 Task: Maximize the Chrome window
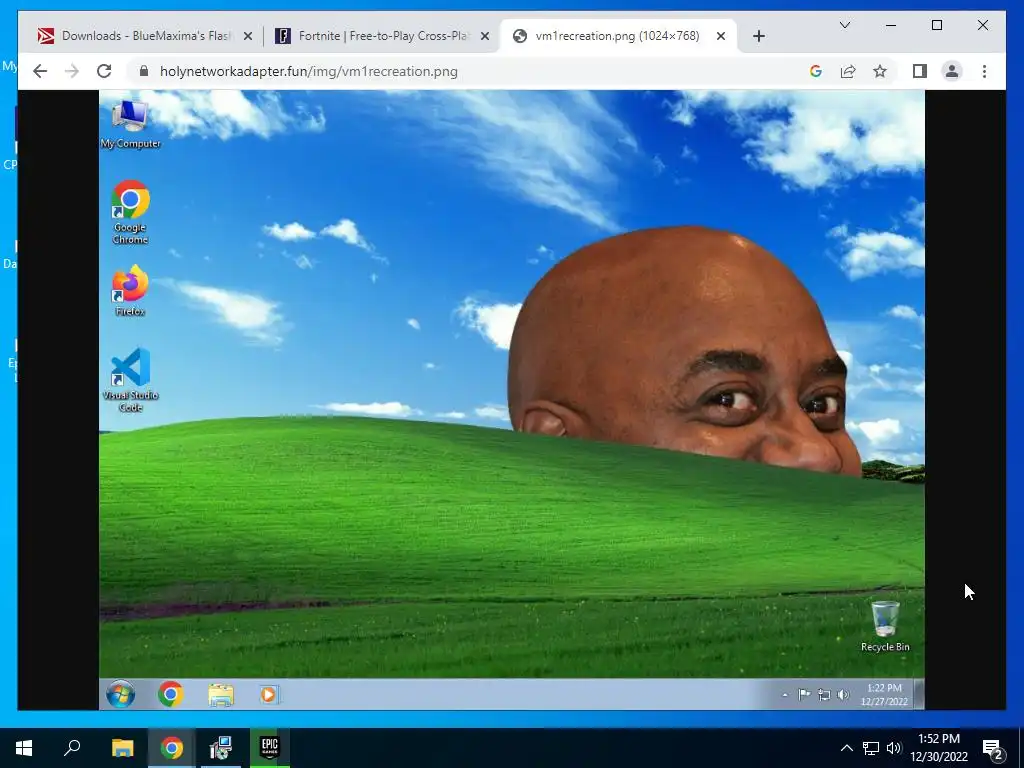click(936, 25)
